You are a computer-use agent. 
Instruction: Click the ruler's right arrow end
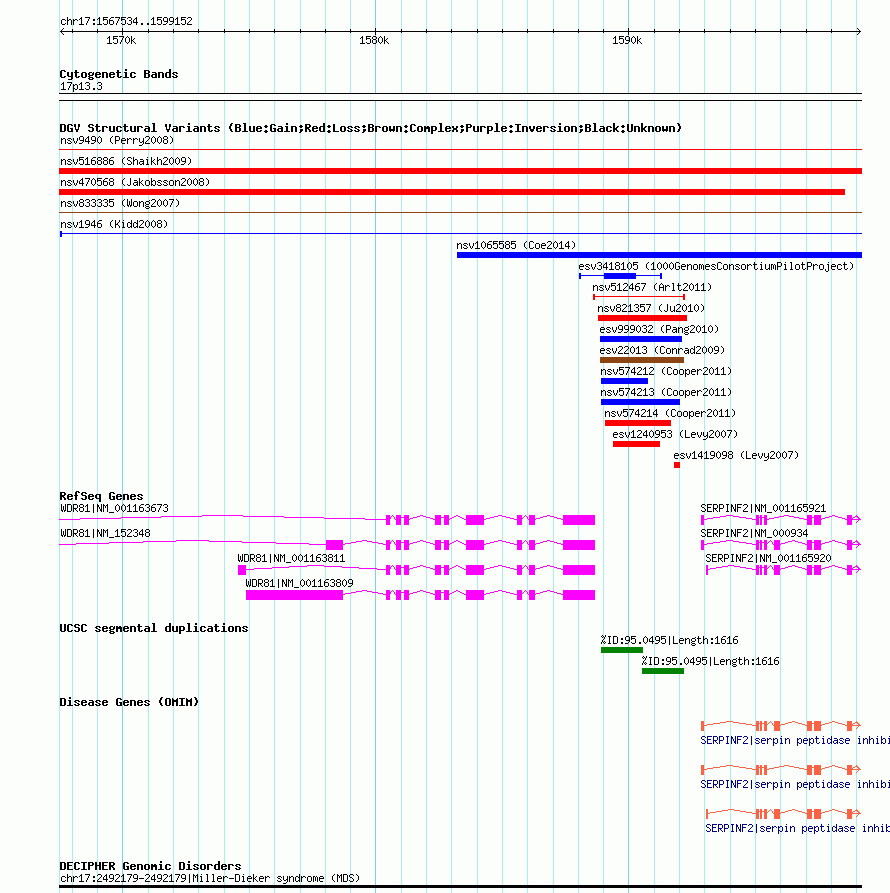click(x=858, y=31)
